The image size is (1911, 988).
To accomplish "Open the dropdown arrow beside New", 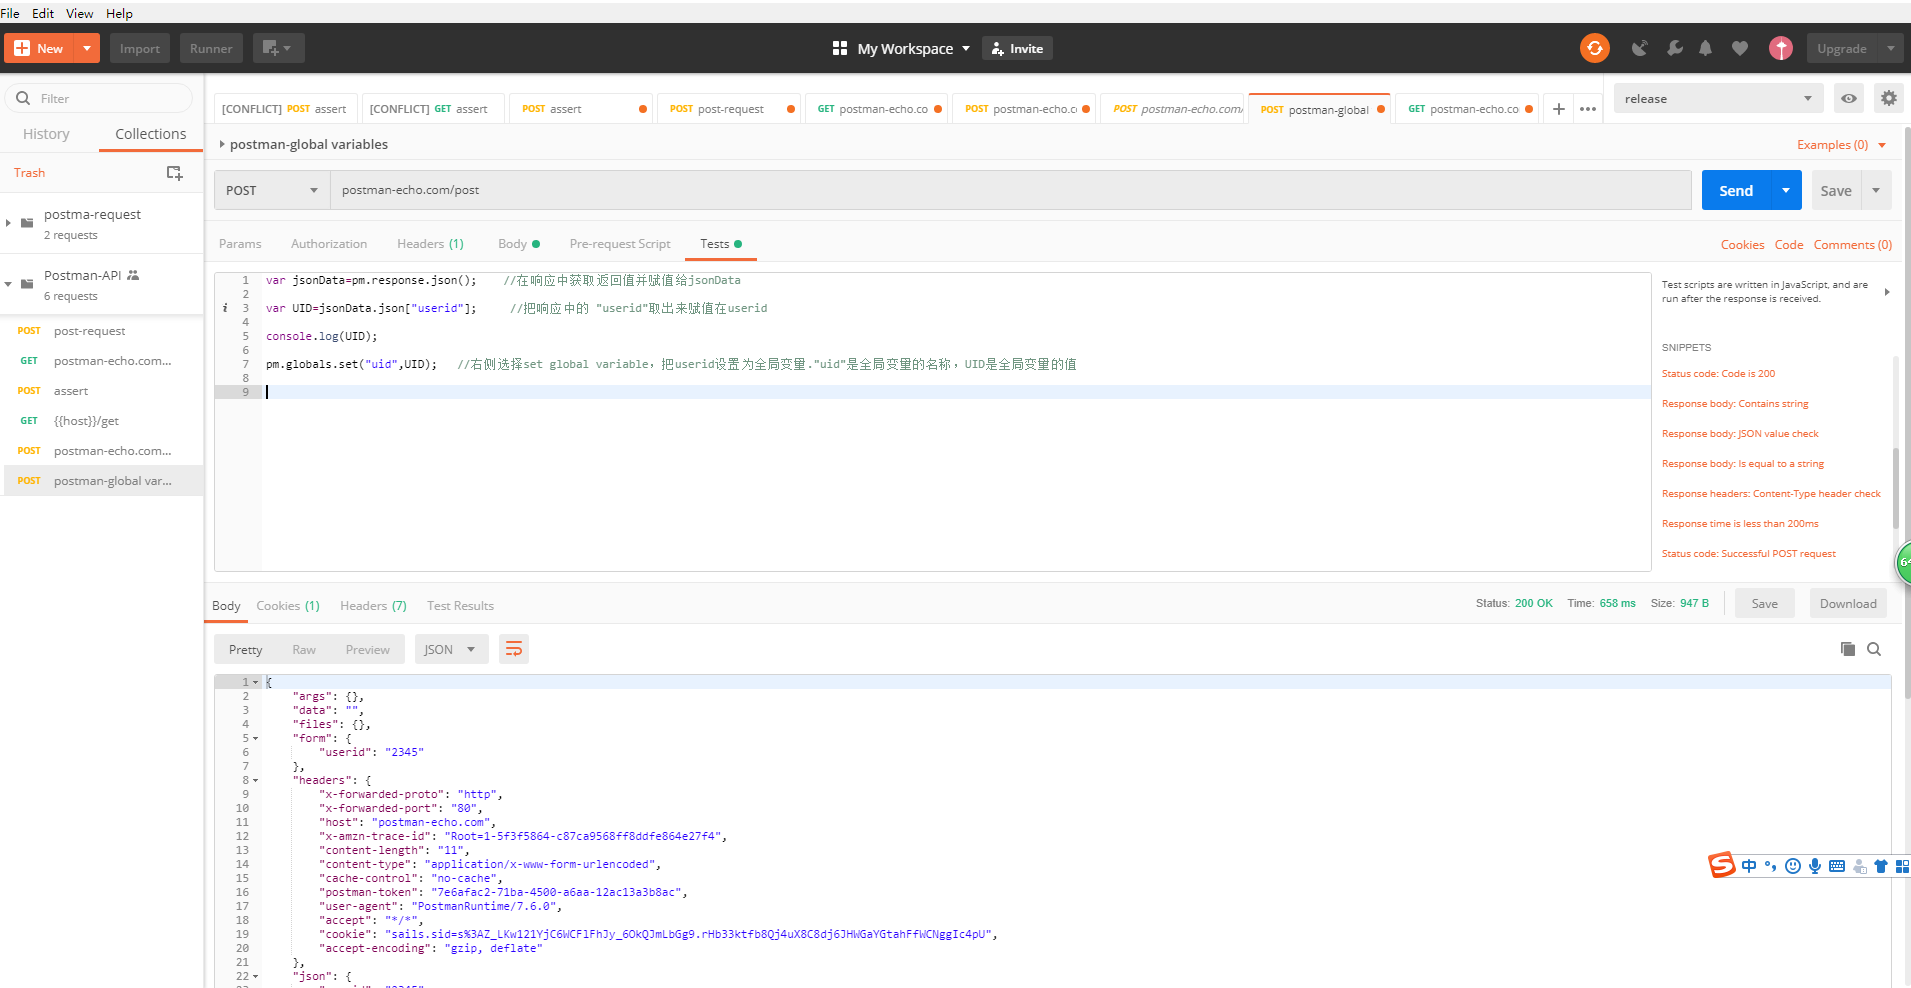I will [88, 48].
